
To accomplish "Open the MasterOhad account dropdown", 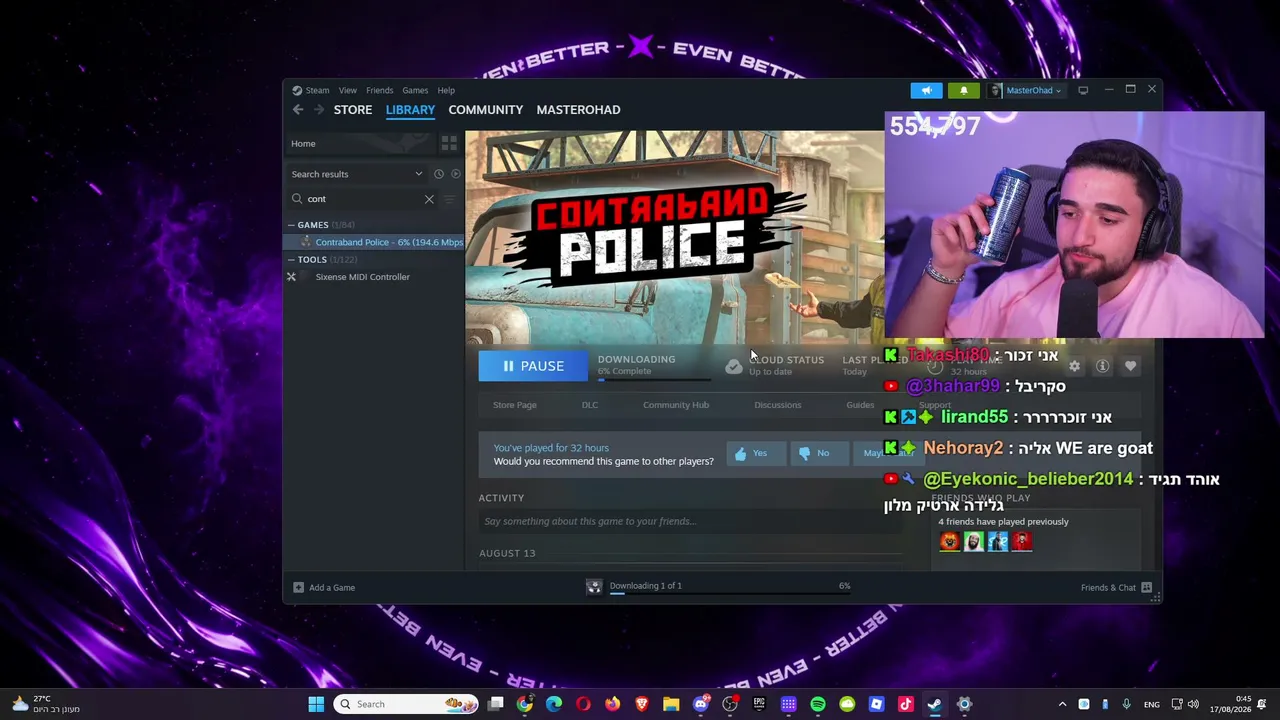I will coord(1026,90).
